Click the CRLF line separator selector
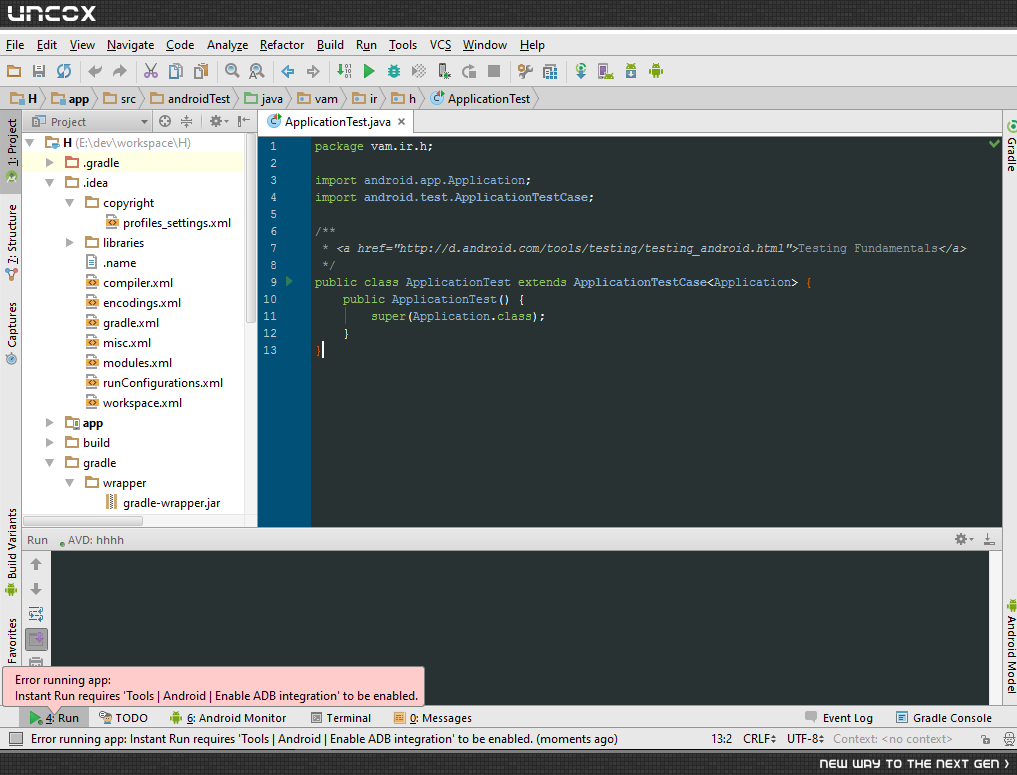The width and height of the screenshot is (1017, 775). pyautogui.click(x=760, y=739)
